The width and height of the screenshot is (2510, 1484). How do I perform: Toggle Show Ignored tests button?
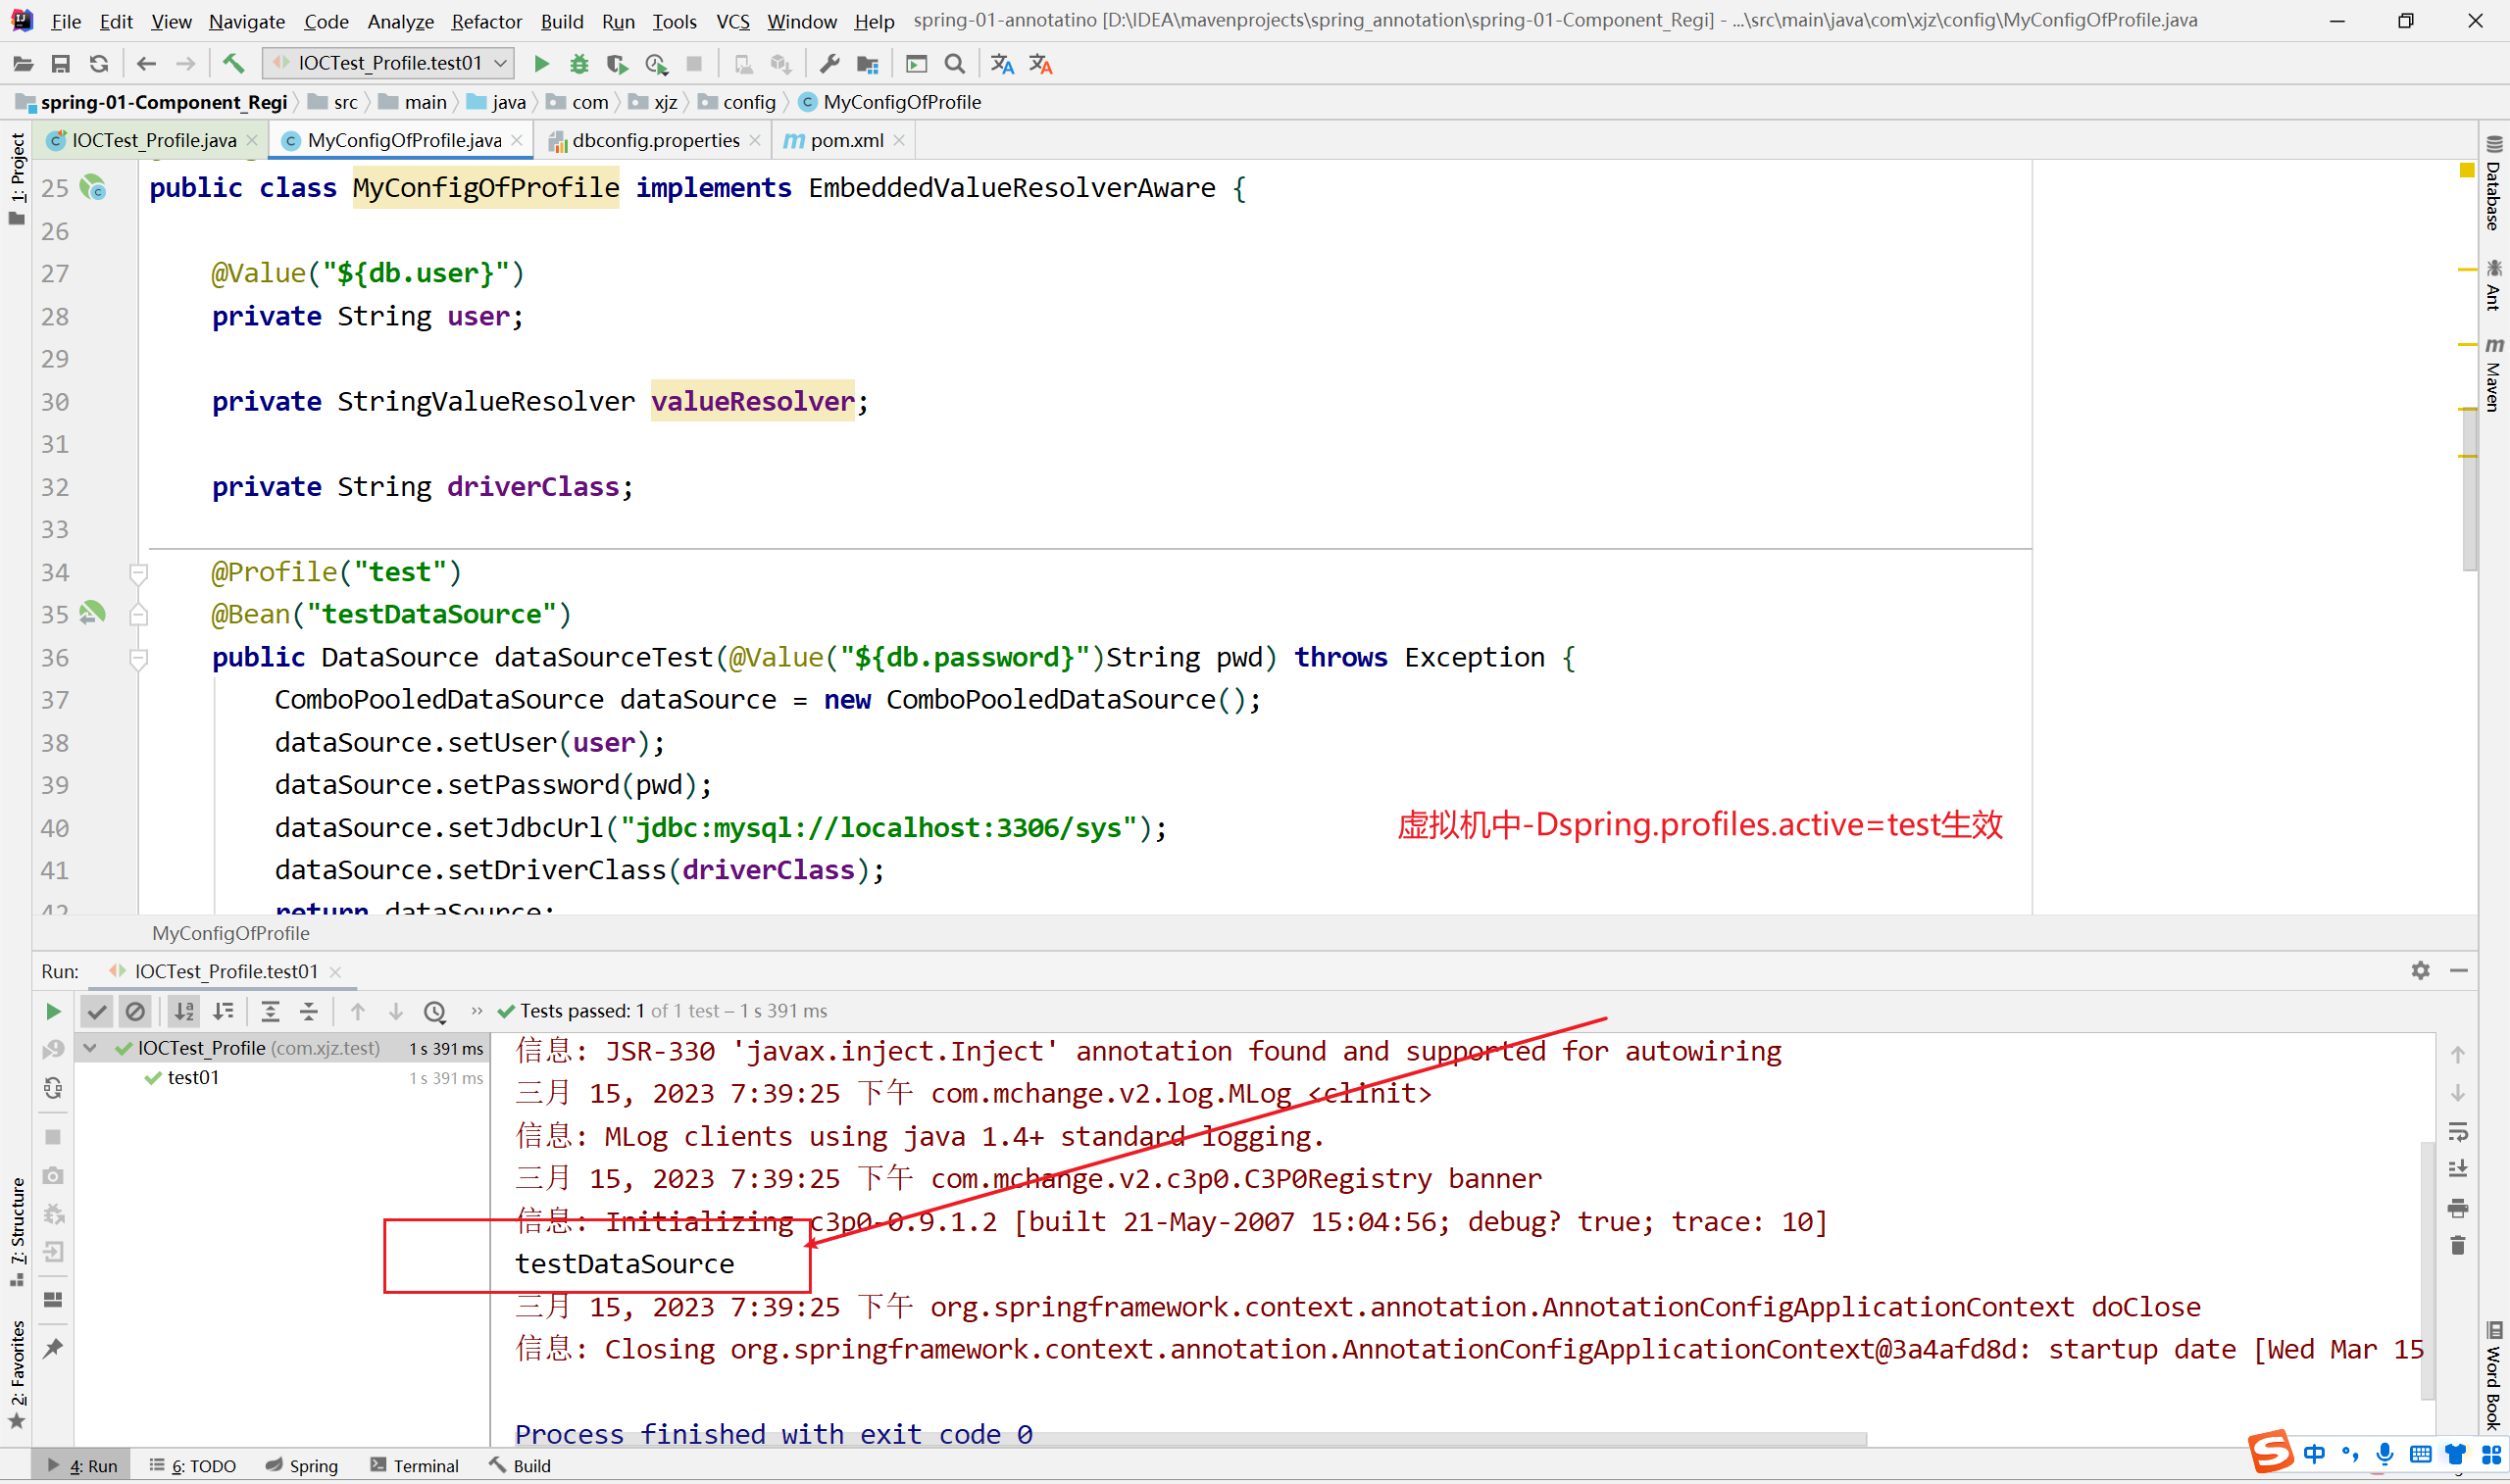[x=135, y=1011]
